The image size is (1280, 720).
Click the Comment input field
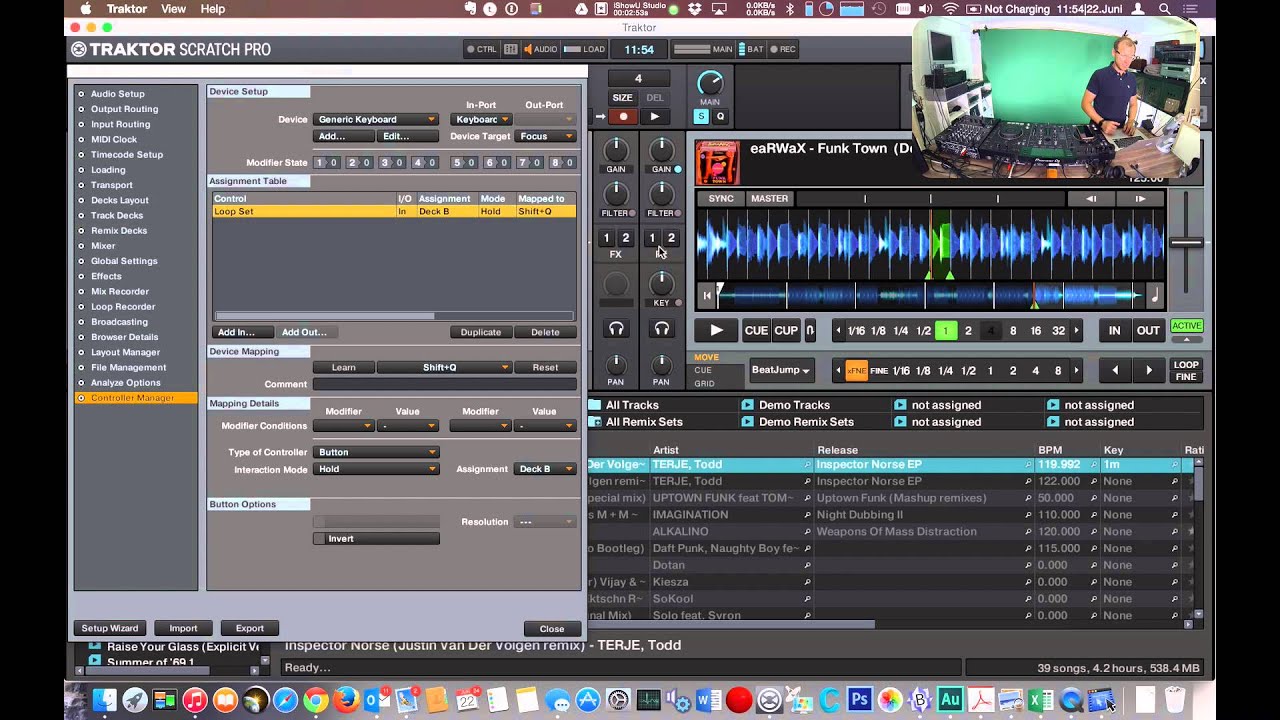444,384
